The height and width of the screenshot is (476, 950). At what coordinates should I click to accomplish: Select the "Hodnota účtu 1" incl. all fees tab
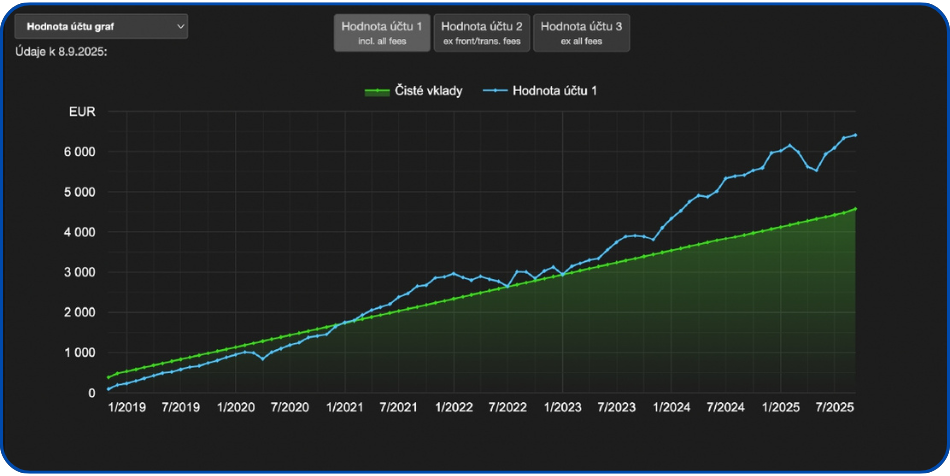[381, 33]
